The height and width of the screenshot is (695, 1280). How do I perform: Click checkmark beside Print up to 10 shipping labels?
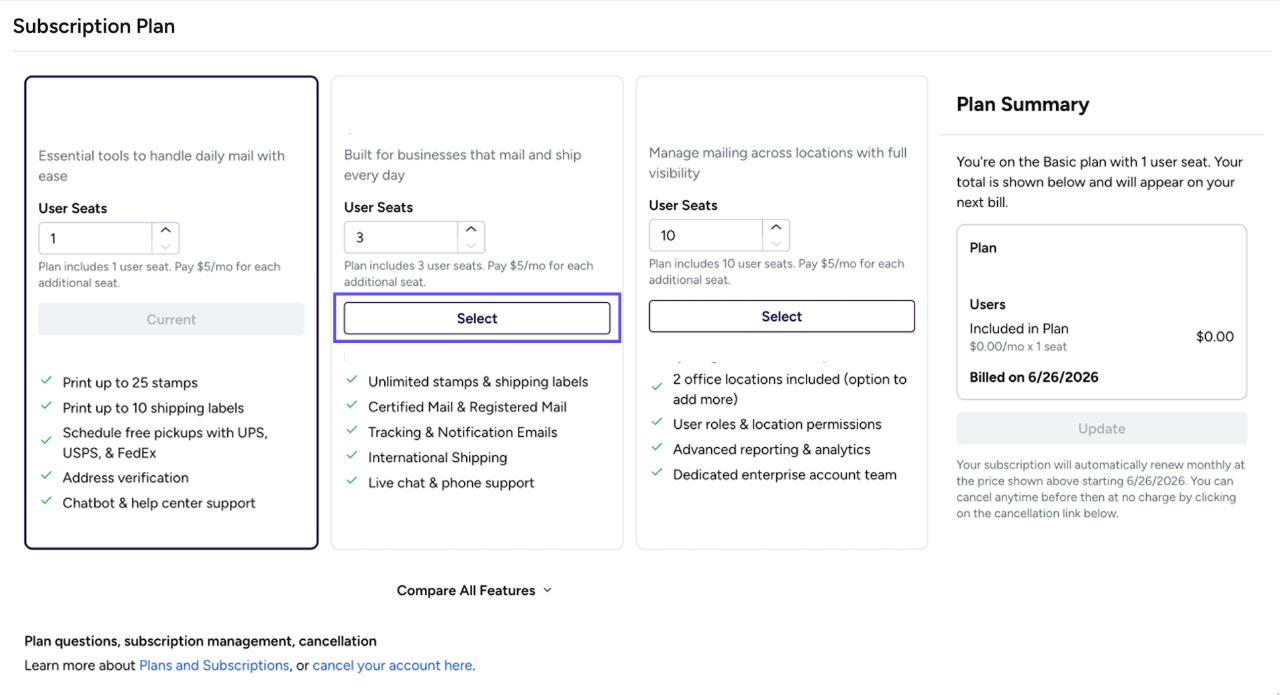click(46, 406)
